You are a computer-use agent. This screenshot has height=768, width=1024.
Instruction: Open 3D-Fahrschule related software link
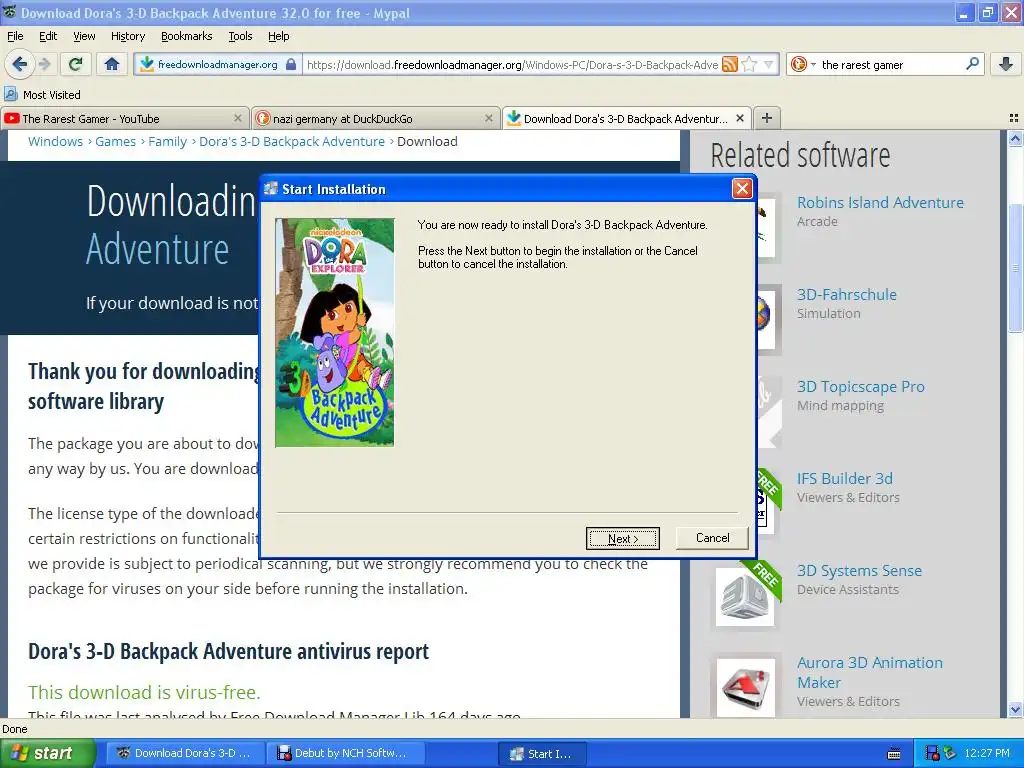[846, 295]
